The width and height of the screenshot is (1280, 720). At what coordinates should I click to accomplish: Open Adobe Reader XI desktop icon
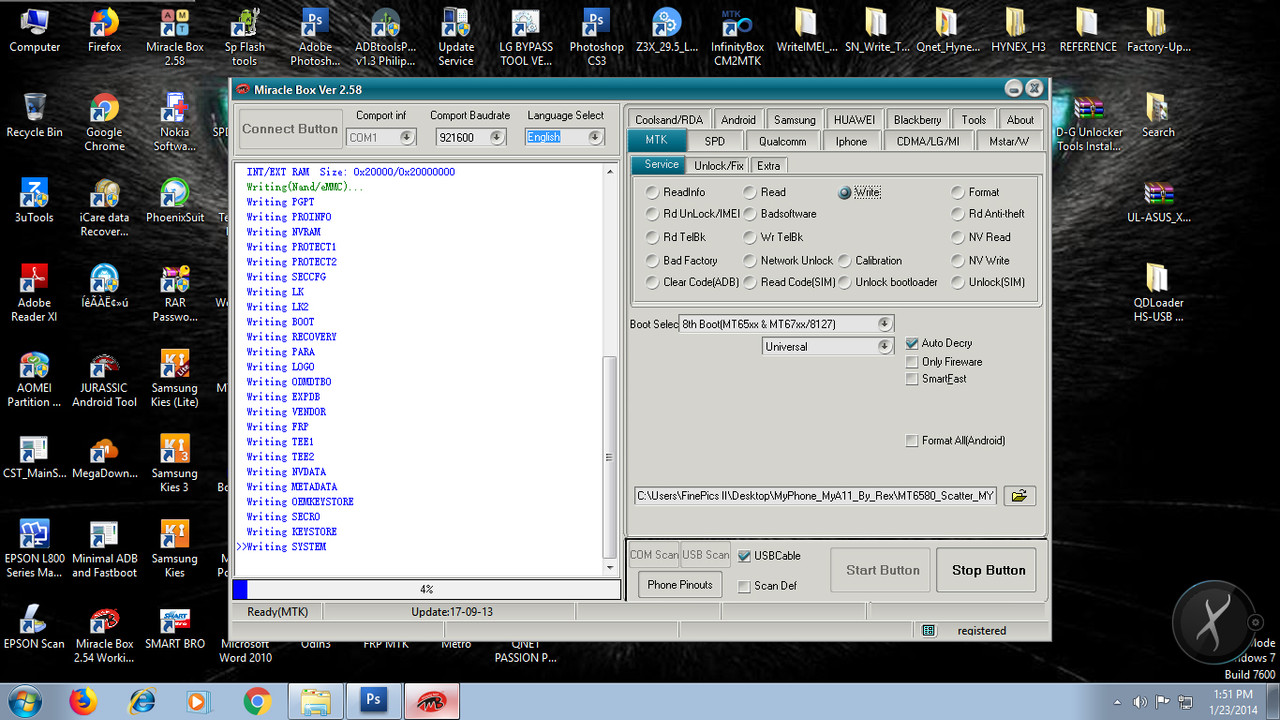coord(34,293)
